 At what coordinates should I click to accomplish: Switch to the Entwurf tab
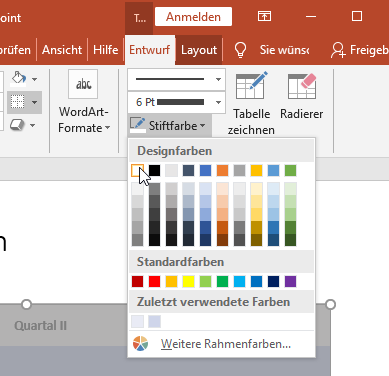(150, 50)
